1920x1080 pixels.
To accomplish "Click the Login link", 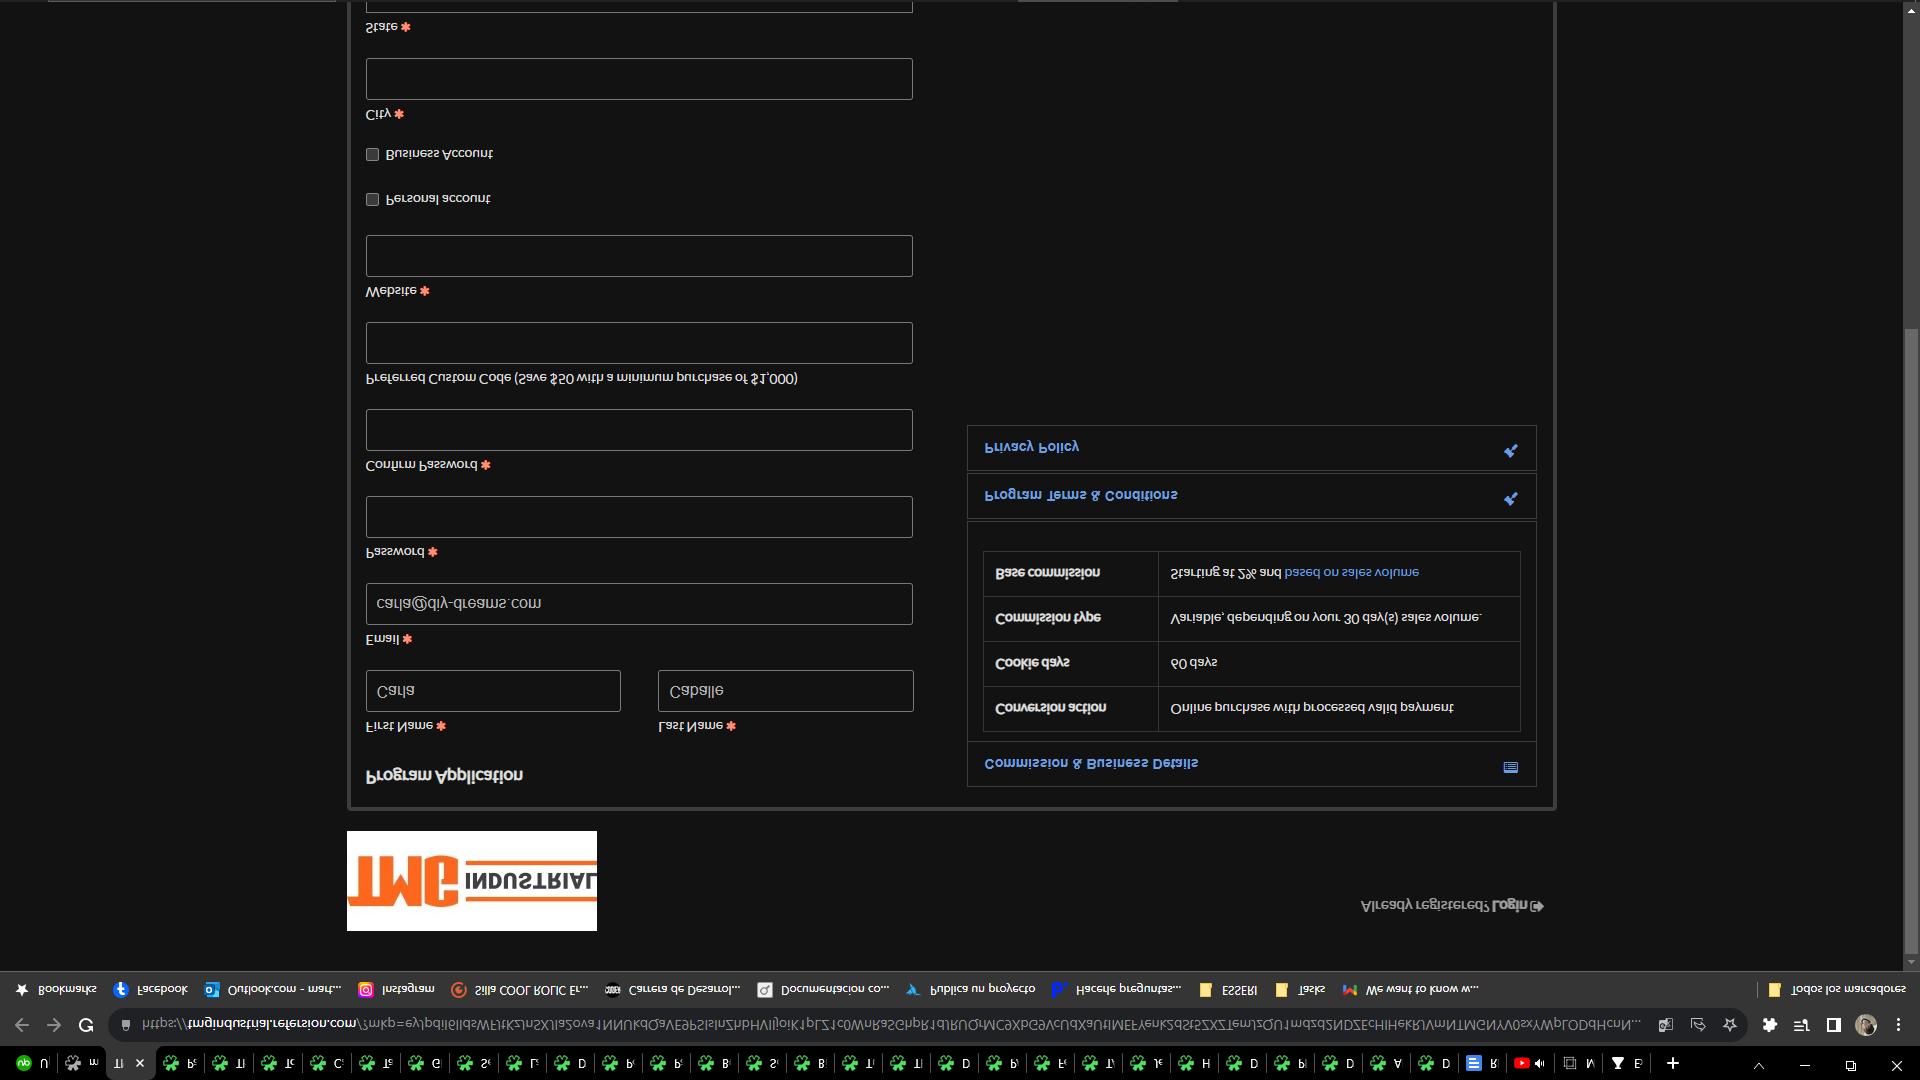I will tap(1517, 906).
